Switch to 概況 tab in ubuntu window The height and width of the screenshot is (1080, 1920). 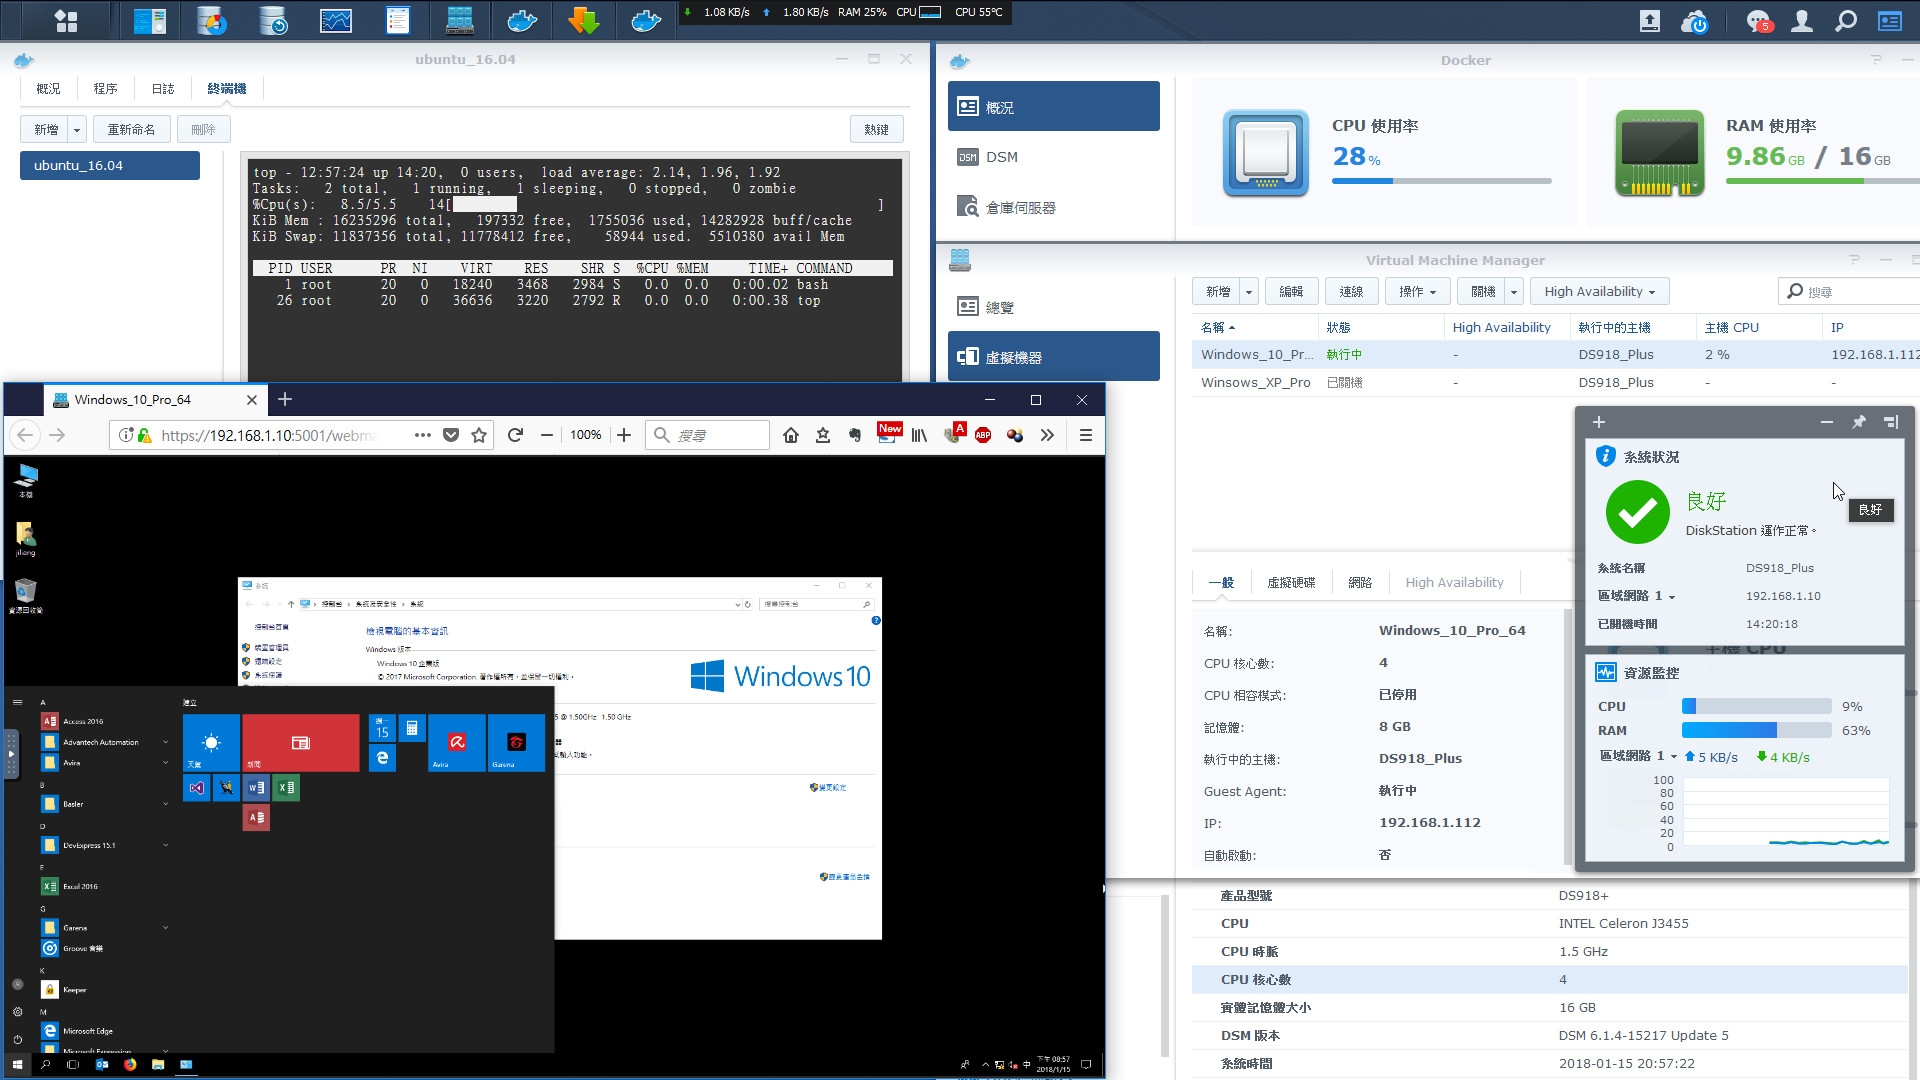pyautogui.click(x=48, y=89)
